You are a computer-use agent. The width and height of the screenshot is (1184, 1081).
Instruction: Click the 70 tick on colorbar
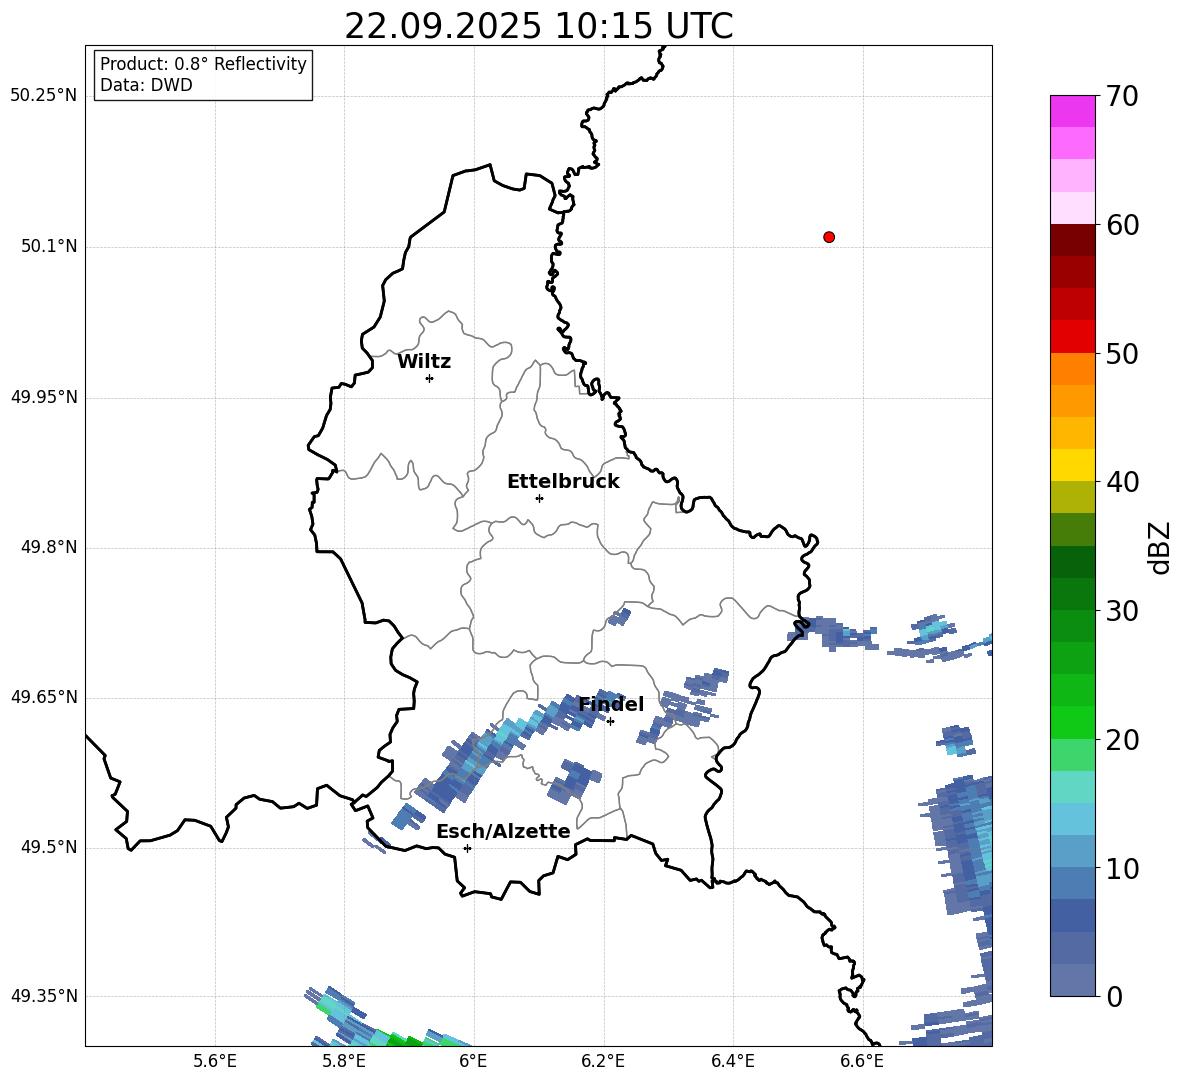(1122, 96)
